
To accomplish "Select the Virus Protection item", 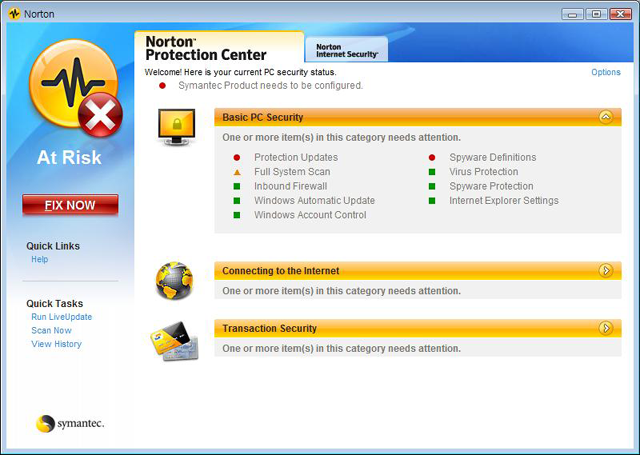I will click(484, 172).
